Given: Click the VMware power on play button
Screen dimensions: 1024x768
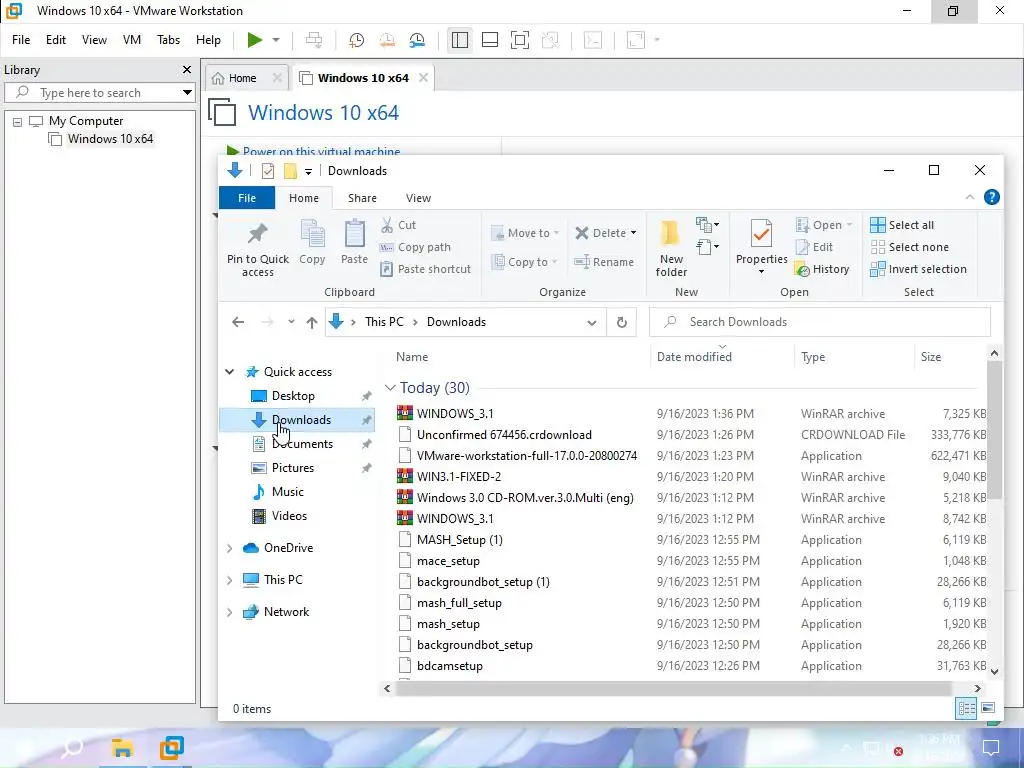Looking at the screenshot, I should pos(255,40).
